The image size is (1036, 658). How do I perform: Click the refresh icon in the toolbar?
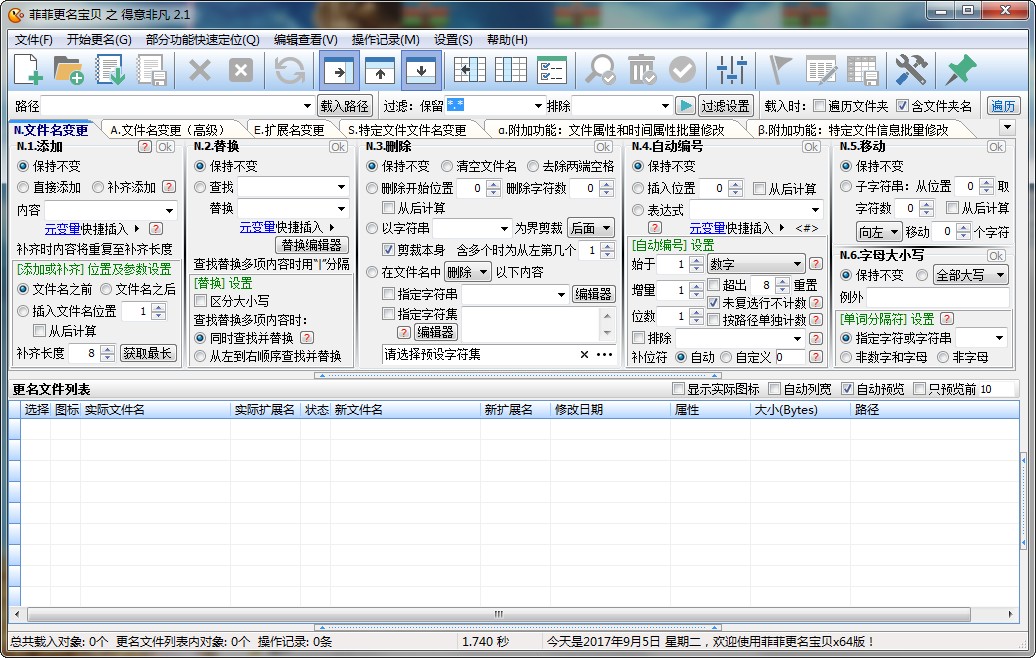[287, 70]
